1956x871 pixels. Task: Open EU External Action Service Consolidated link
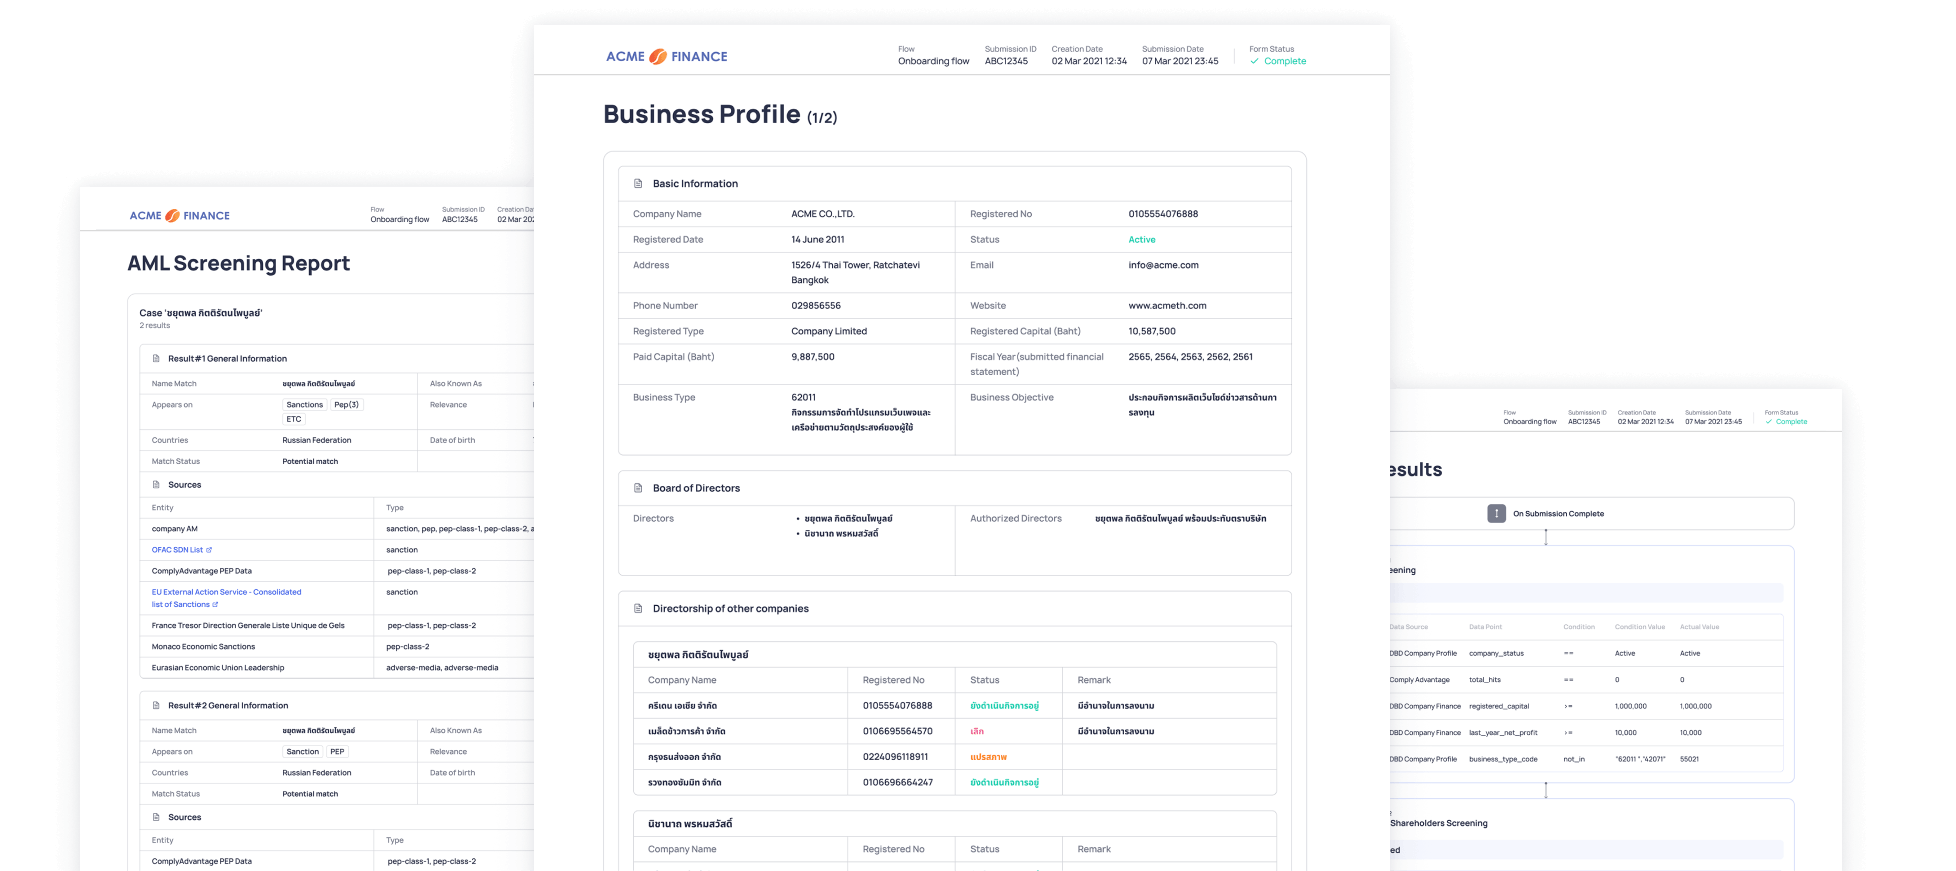[x=226, y=592]
